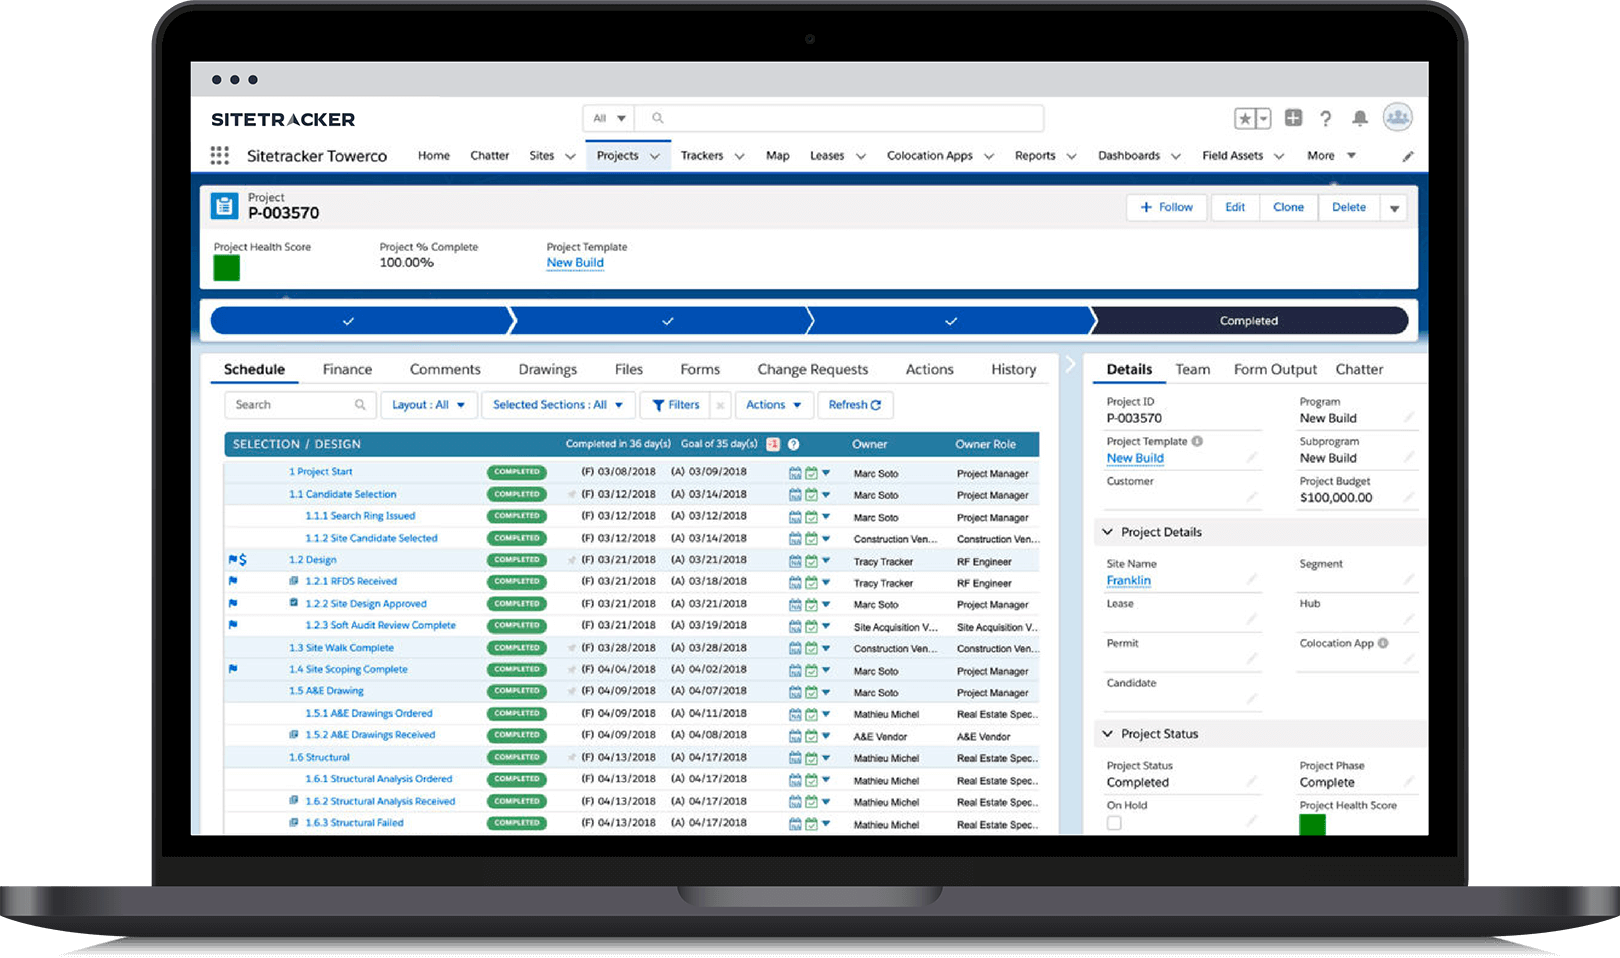Open the App Launcher grid icon
Screen dimensions: 1620x958
[219, 156]
